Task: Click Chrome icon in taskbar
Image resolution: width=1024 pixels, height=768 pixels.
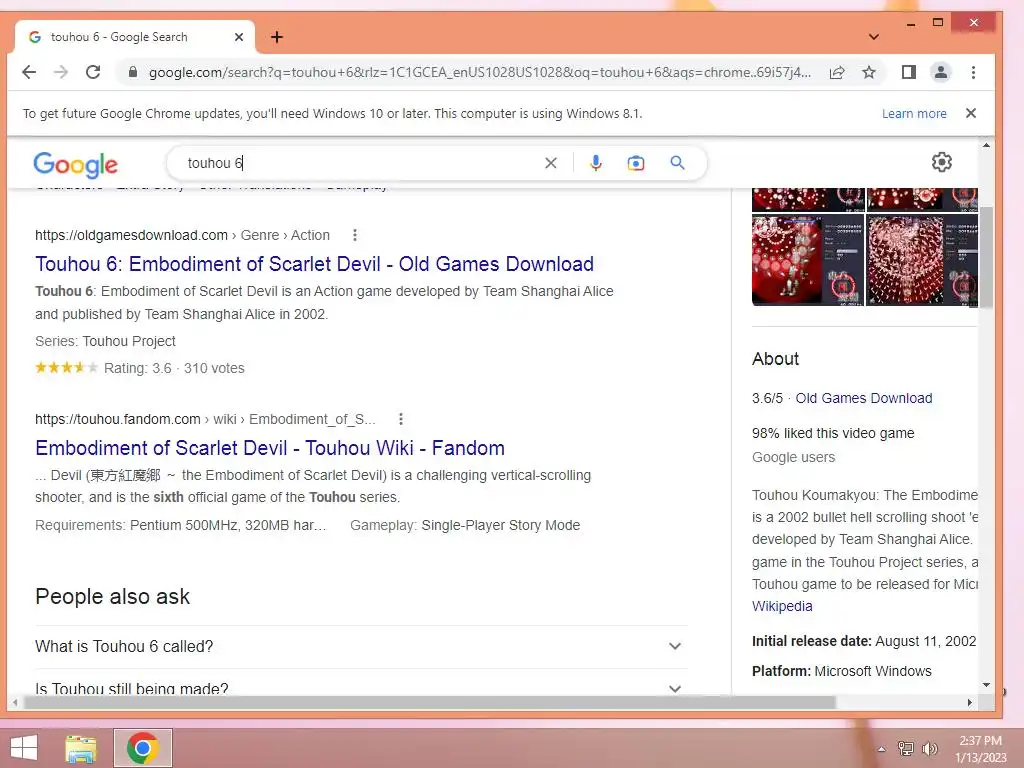Action: tap(143, 748)
